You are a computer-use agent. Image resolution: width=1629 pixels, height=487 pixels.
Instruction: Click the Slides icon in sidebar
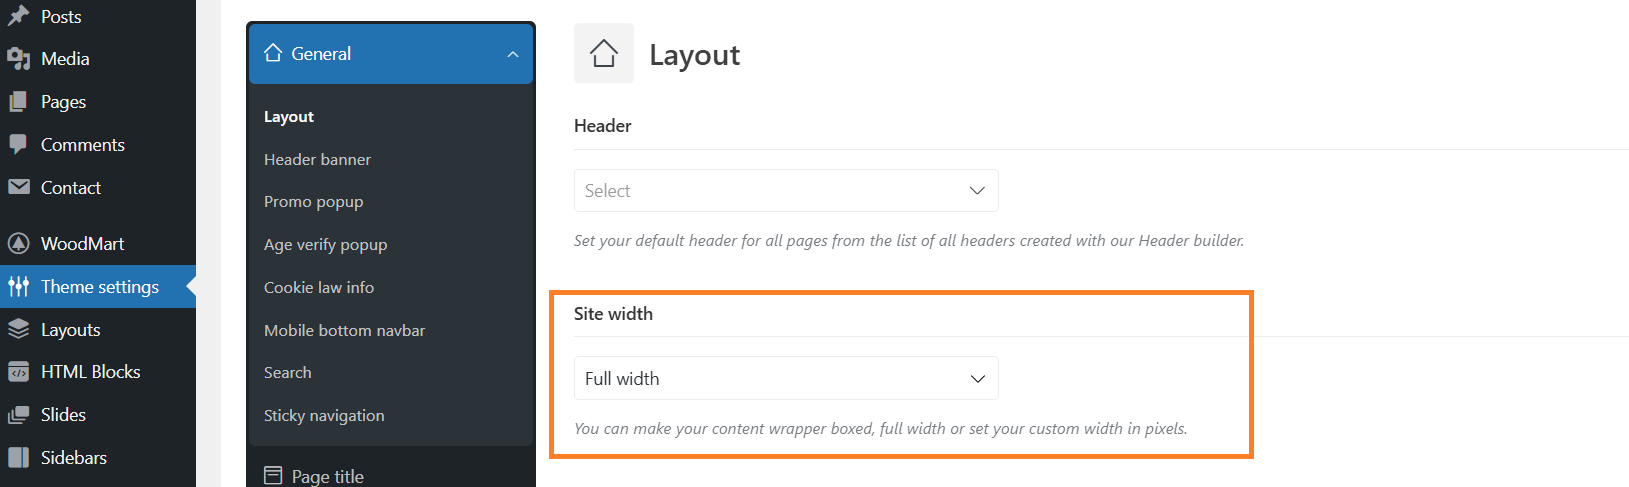tap(18, 415)
